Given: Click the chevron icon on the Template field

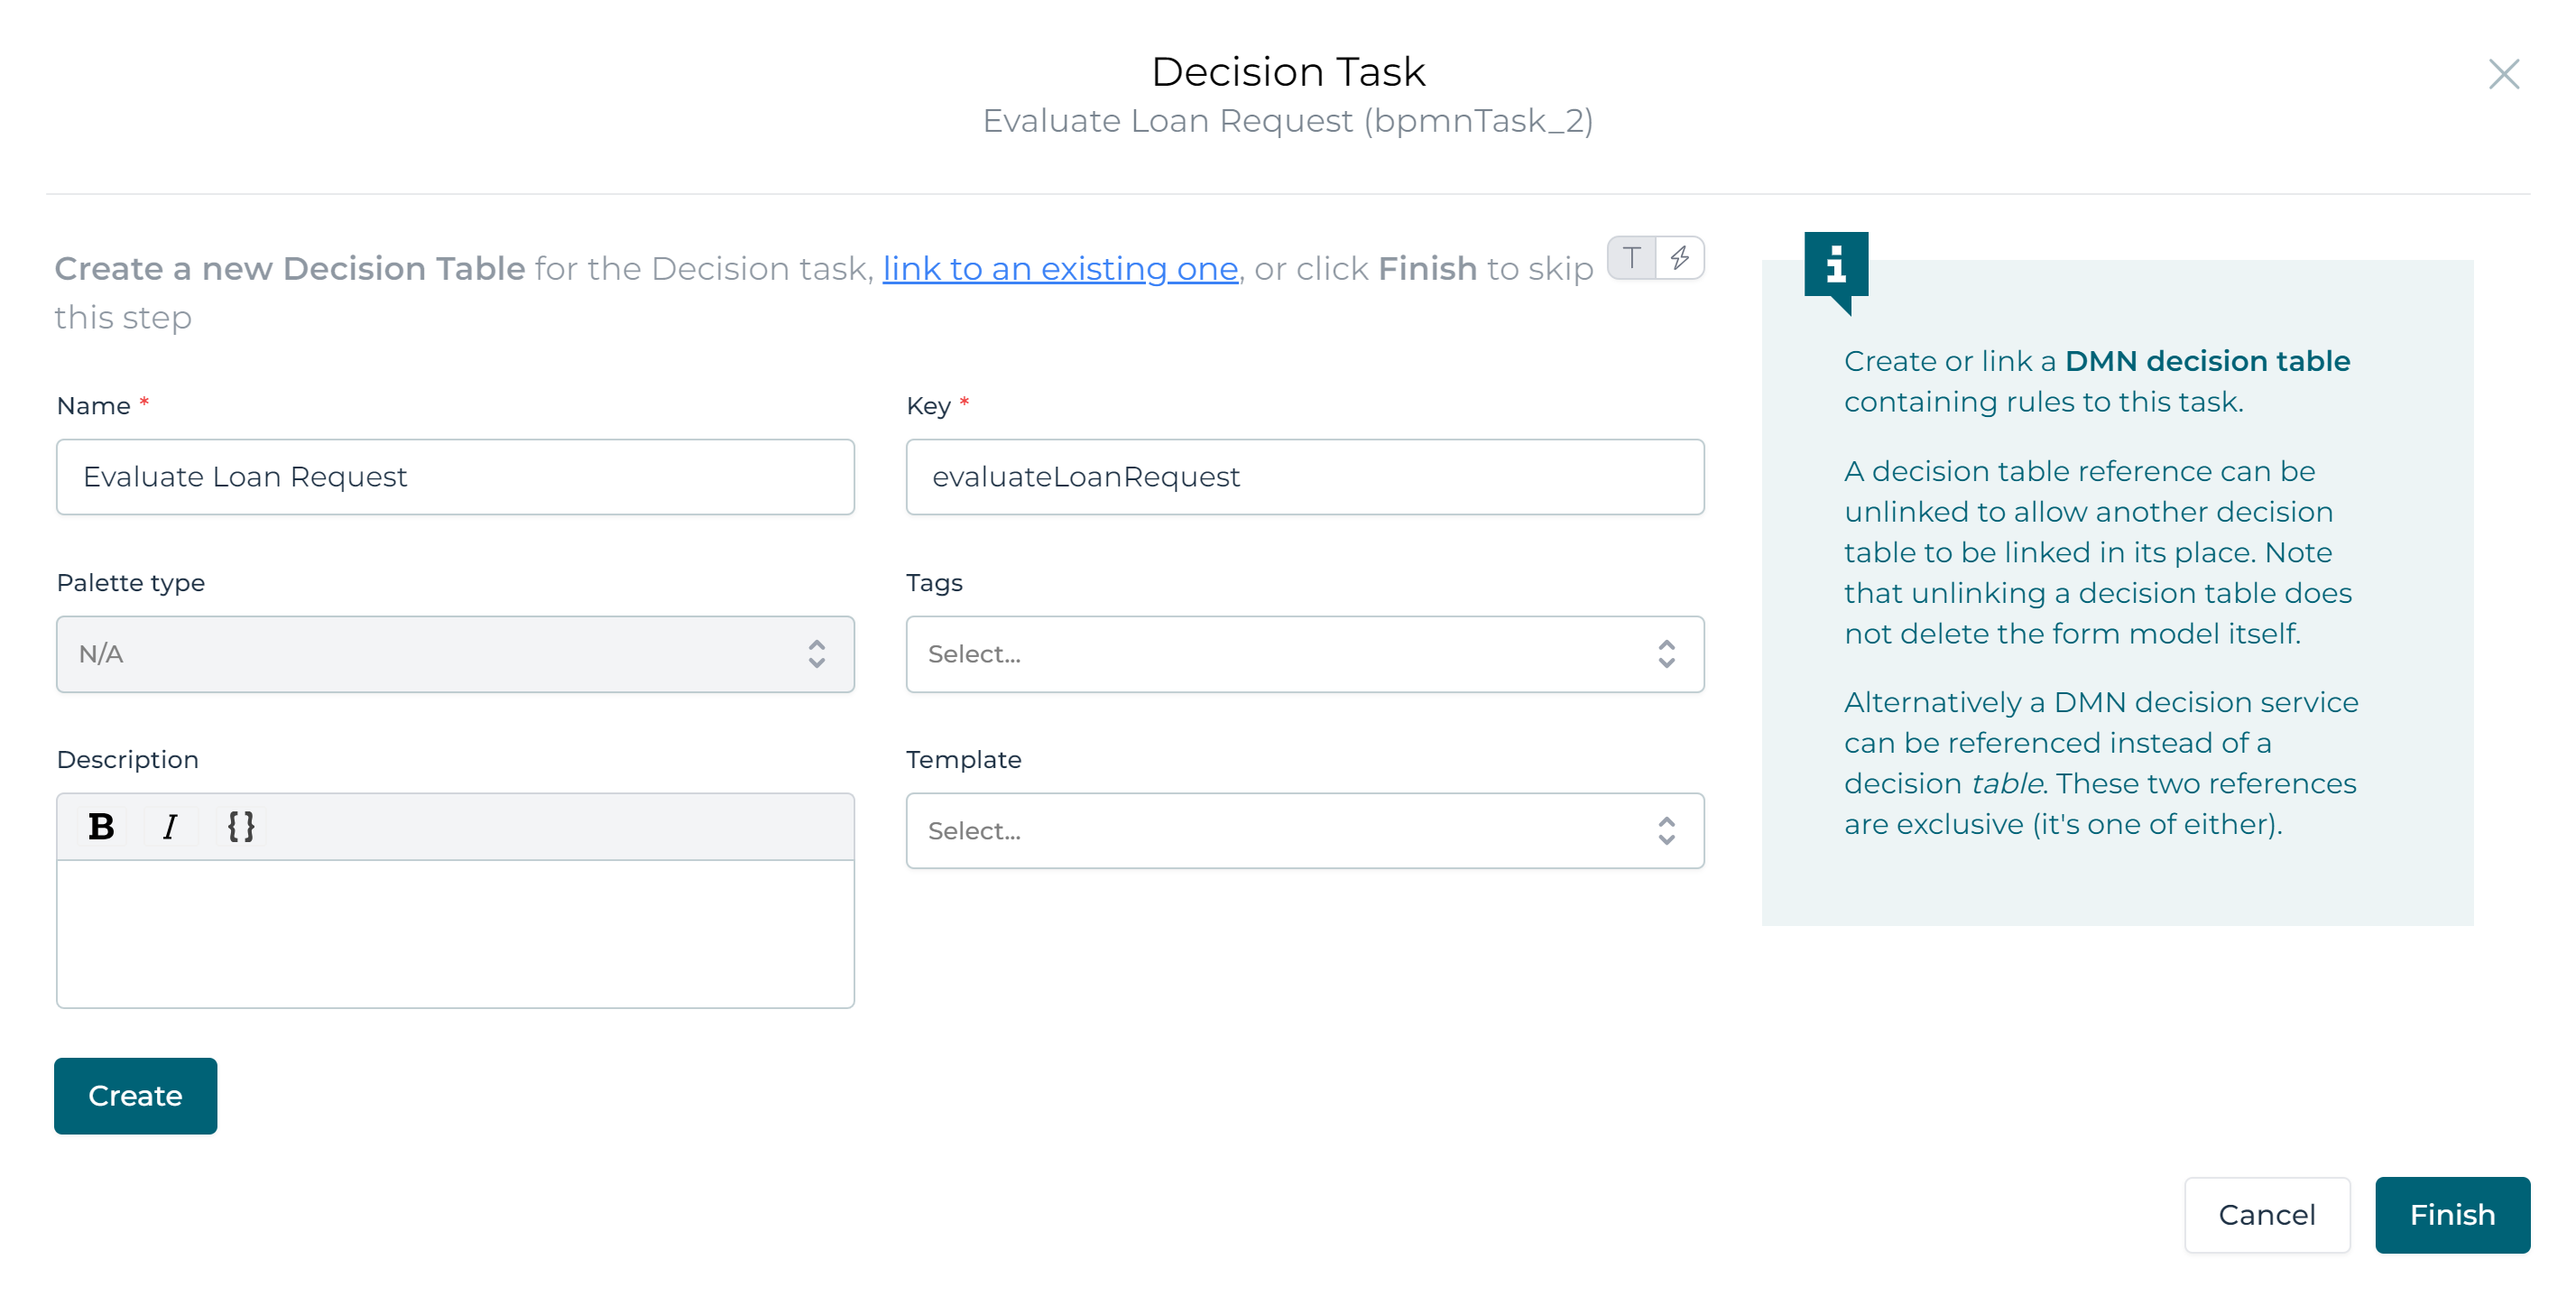Looking at the screenshot, I should 1665,830.
